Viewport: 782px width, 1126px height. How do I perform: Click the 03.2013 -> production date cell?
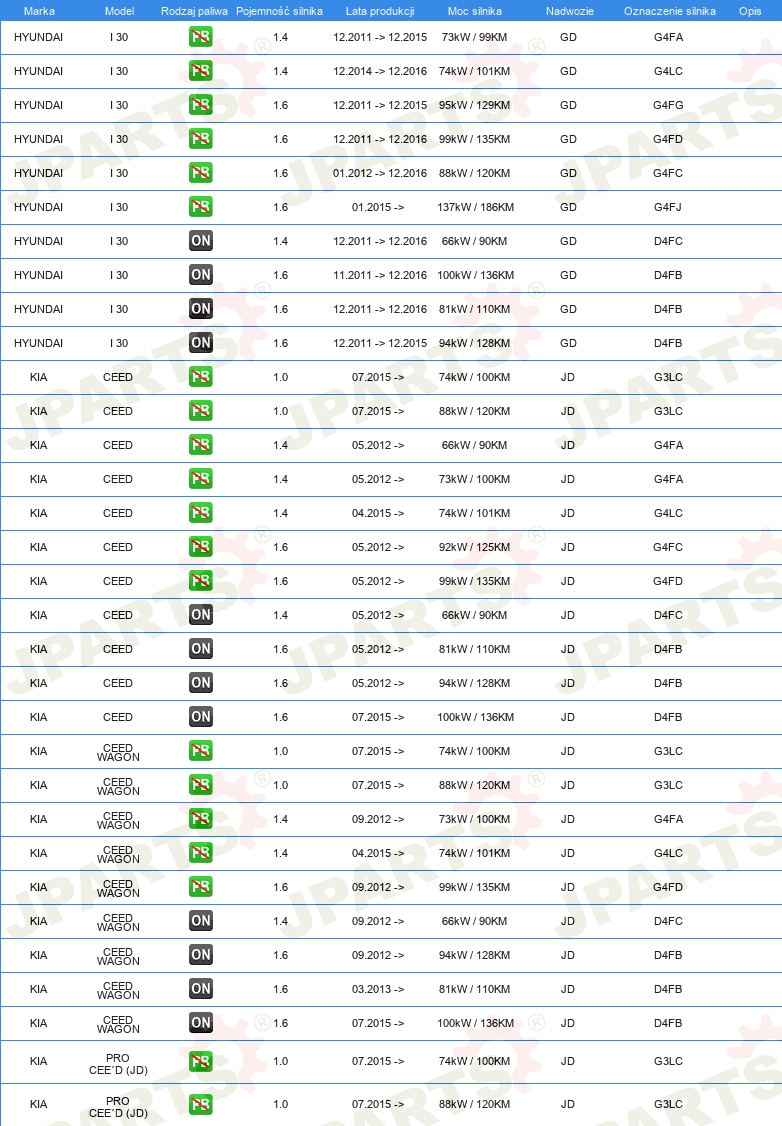click(x=378, y=989)
